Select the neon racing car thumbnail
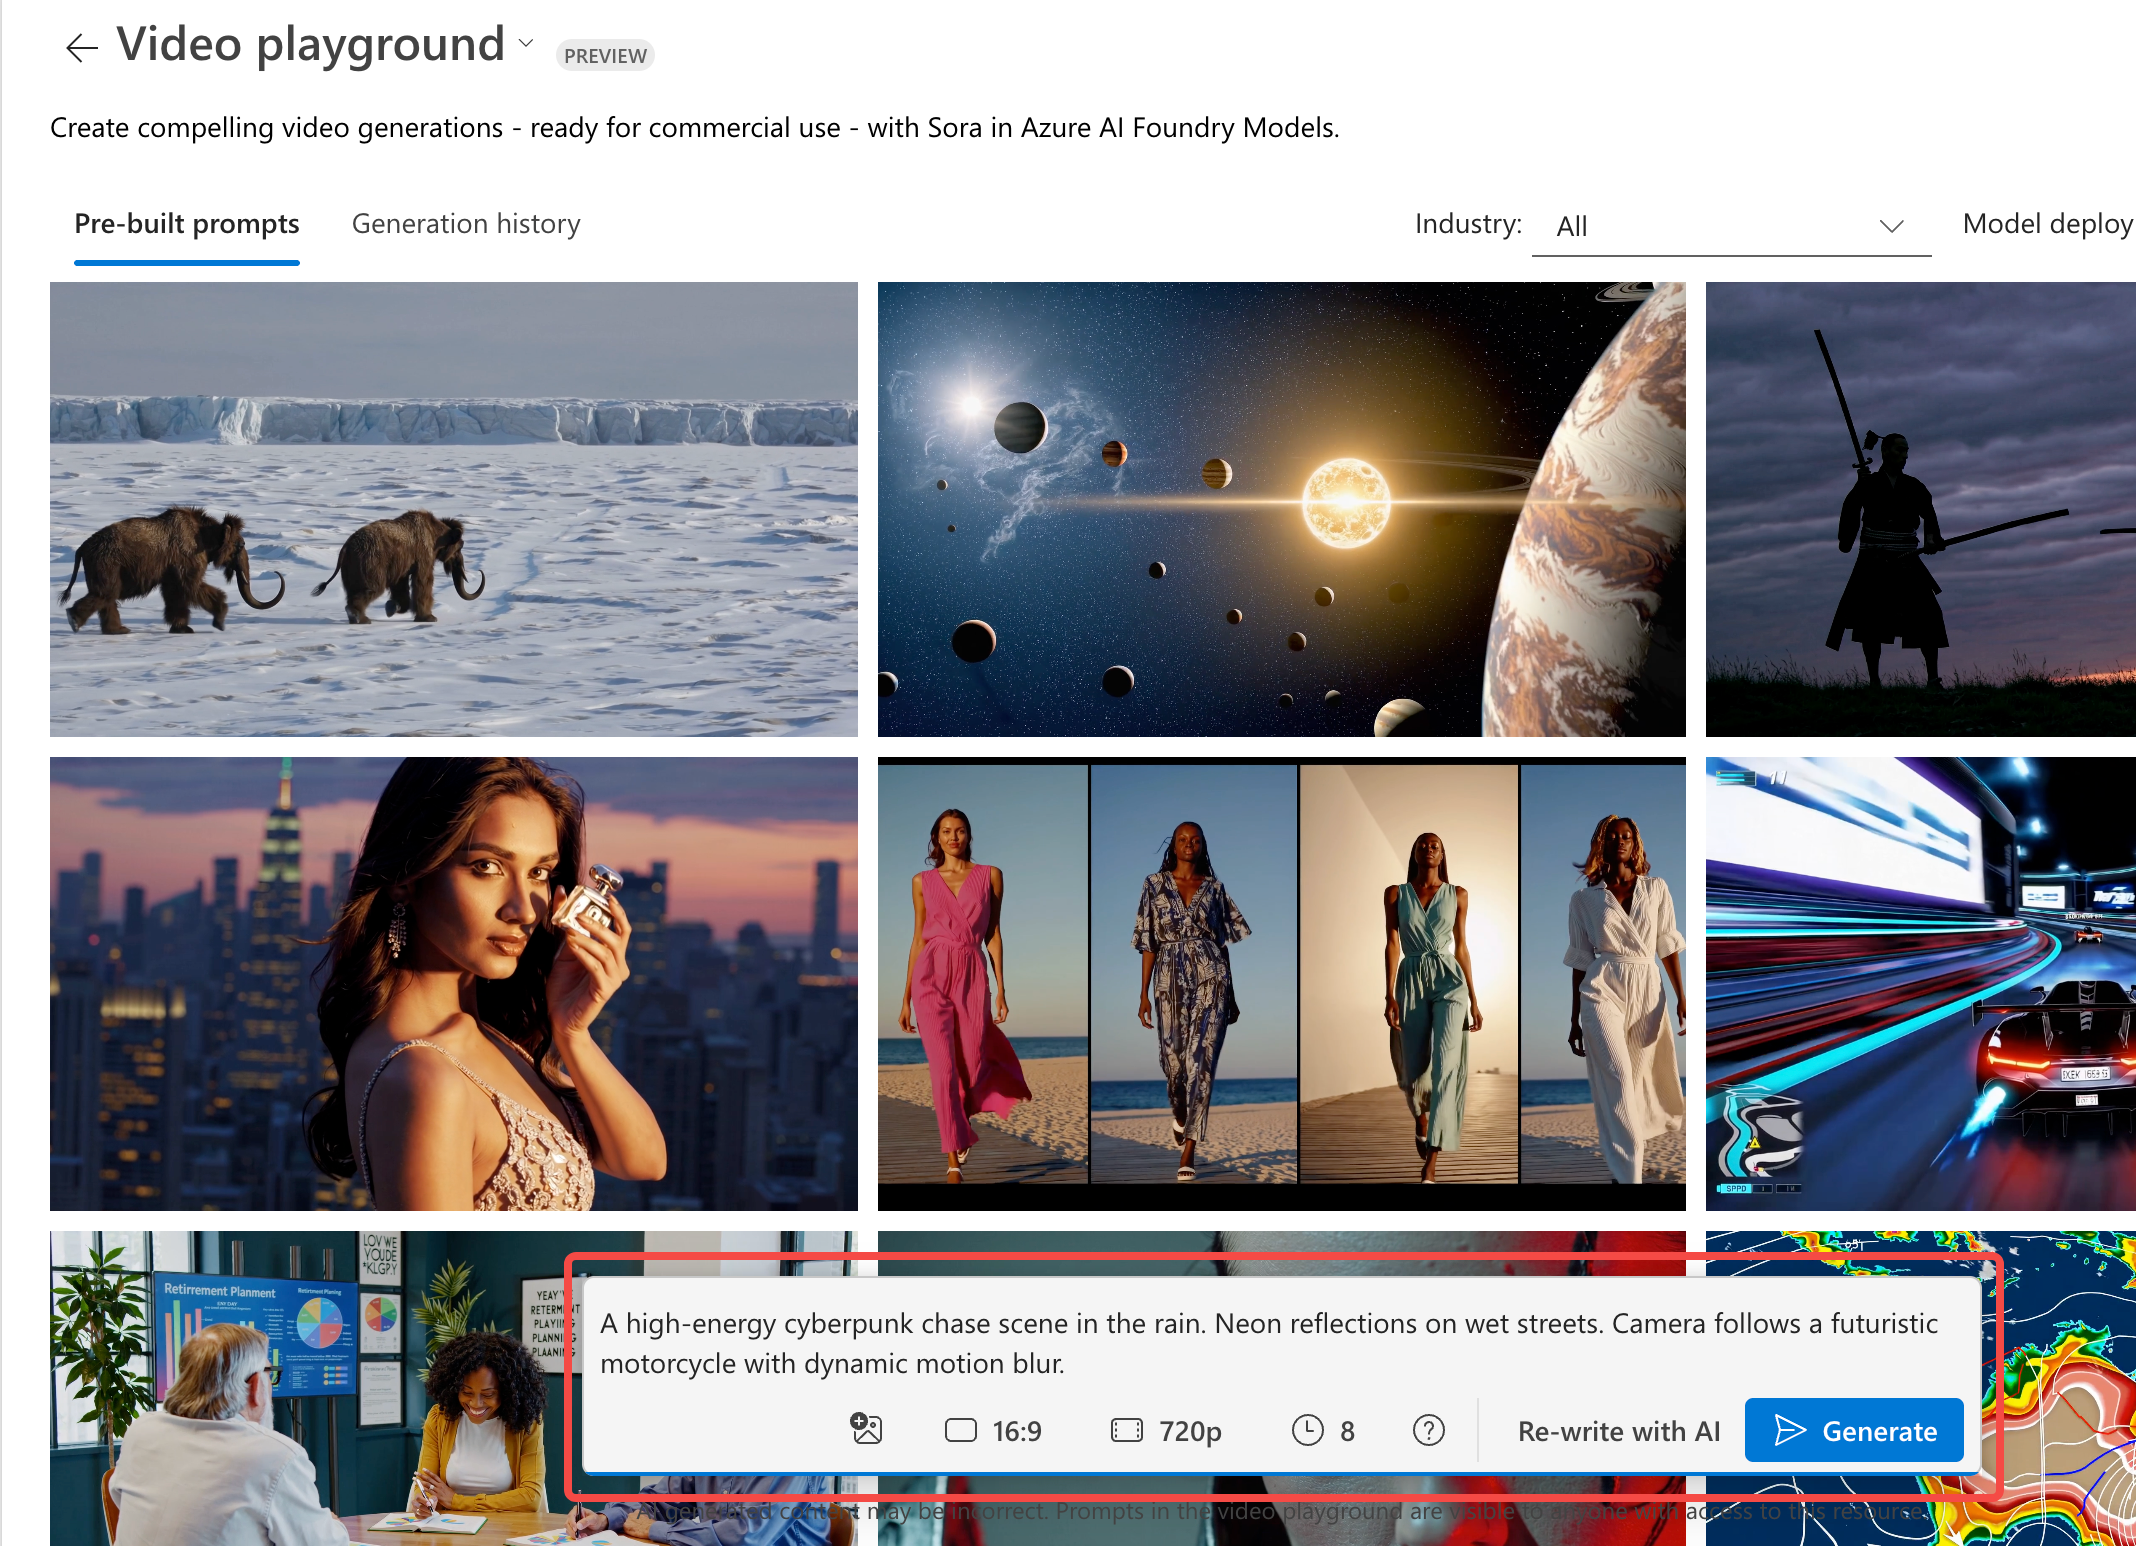Viewport: 2136px width, 1546px height. (x=1920, y=983)
